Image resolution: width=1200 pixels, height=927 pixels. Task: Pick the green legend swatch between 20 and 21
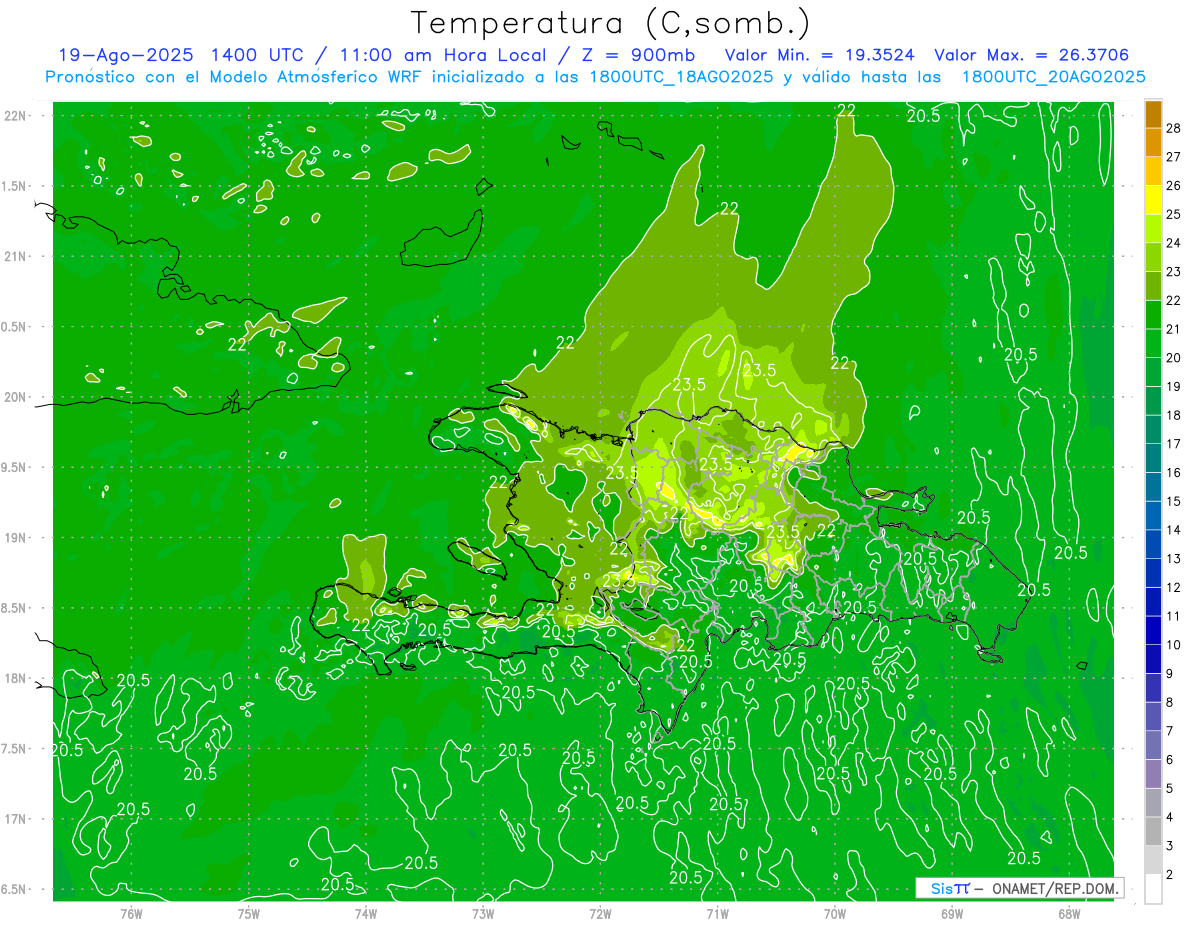[x=1153, y=343]
